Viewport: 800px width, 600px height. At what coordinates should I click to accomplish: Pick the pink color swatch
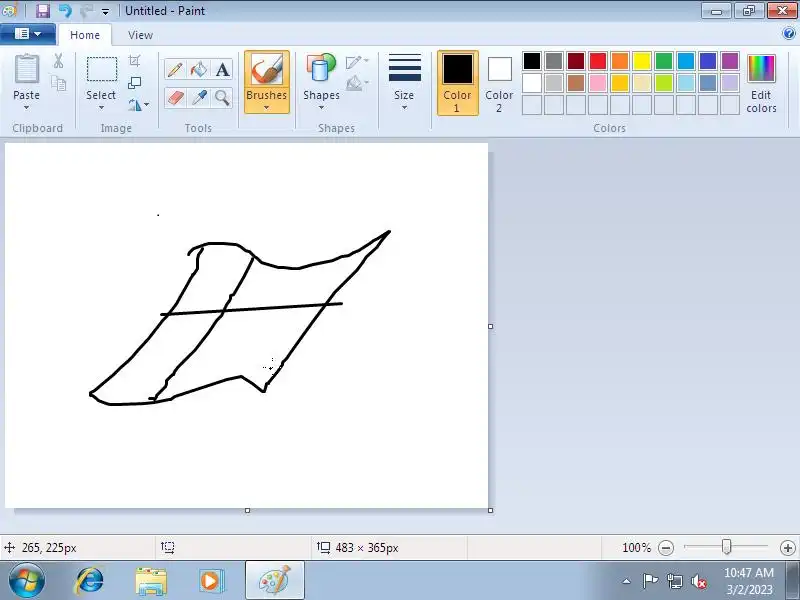598,83
